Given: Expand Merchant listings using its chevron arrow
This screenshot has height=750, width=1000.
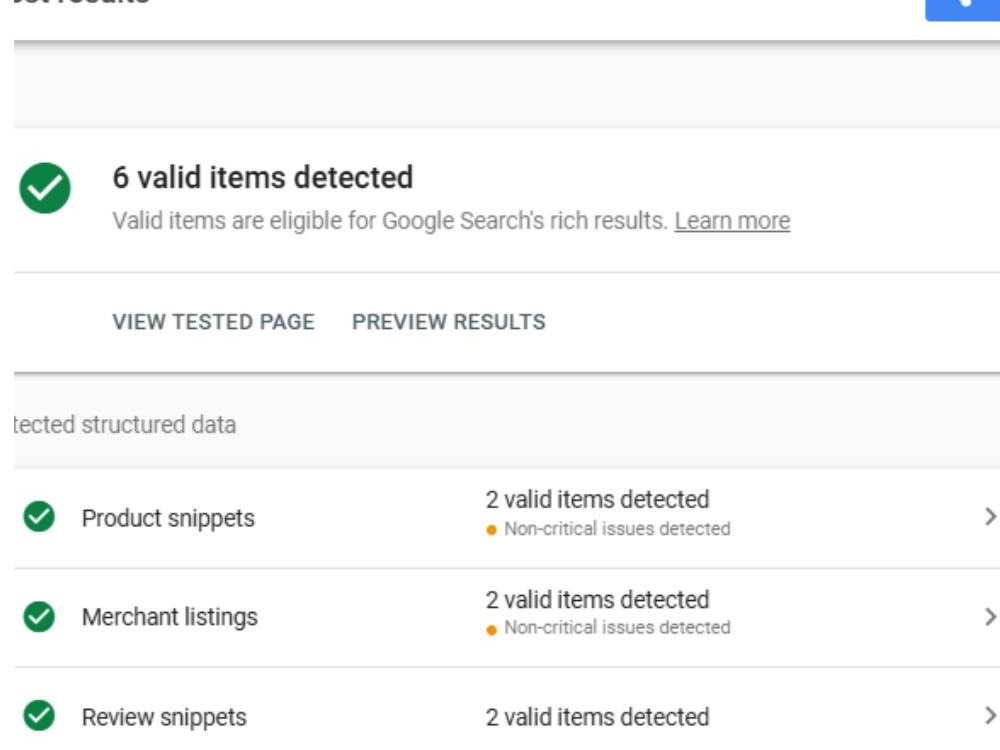Looking at the screenshot, I should pyautogui.click(x=989, y=617).
